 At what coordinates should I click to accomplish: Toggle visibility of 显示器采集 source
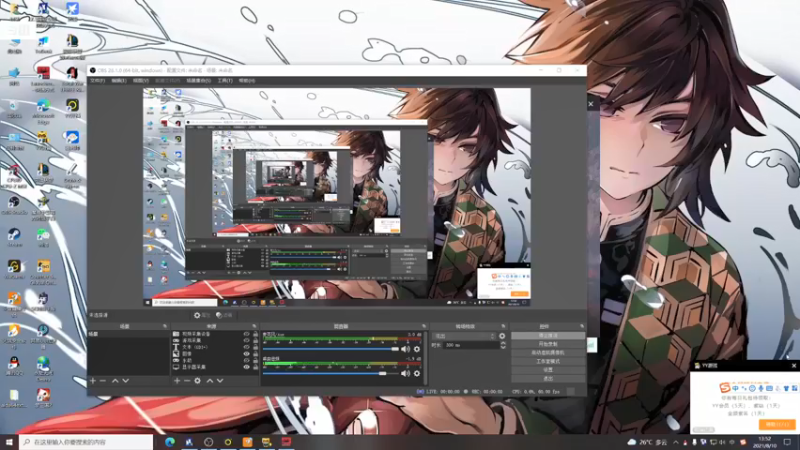click(x=246, y=367)
